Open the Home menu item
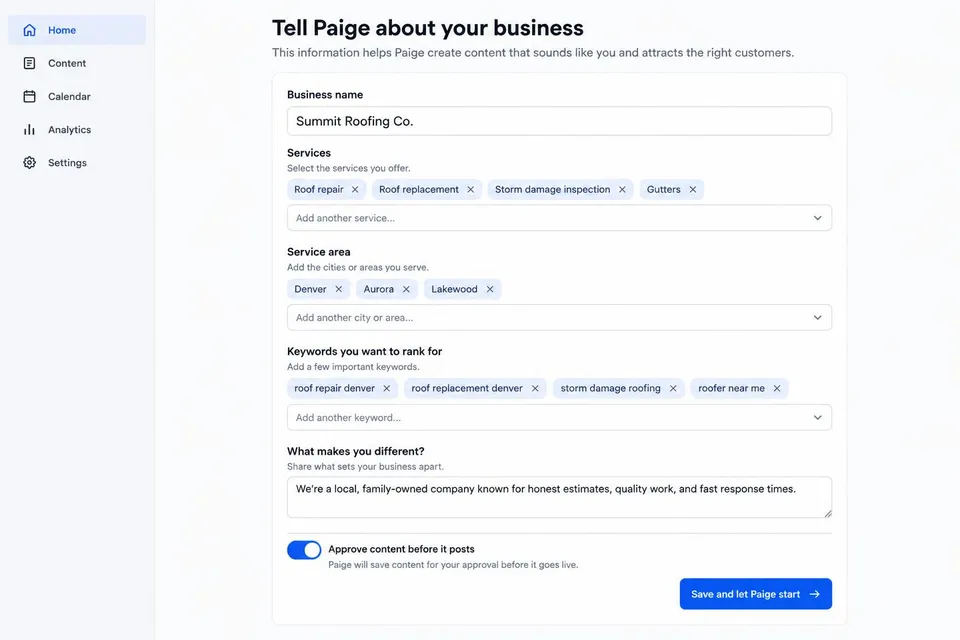The height and width of the screenshot is (640, 960). point(77,30)
